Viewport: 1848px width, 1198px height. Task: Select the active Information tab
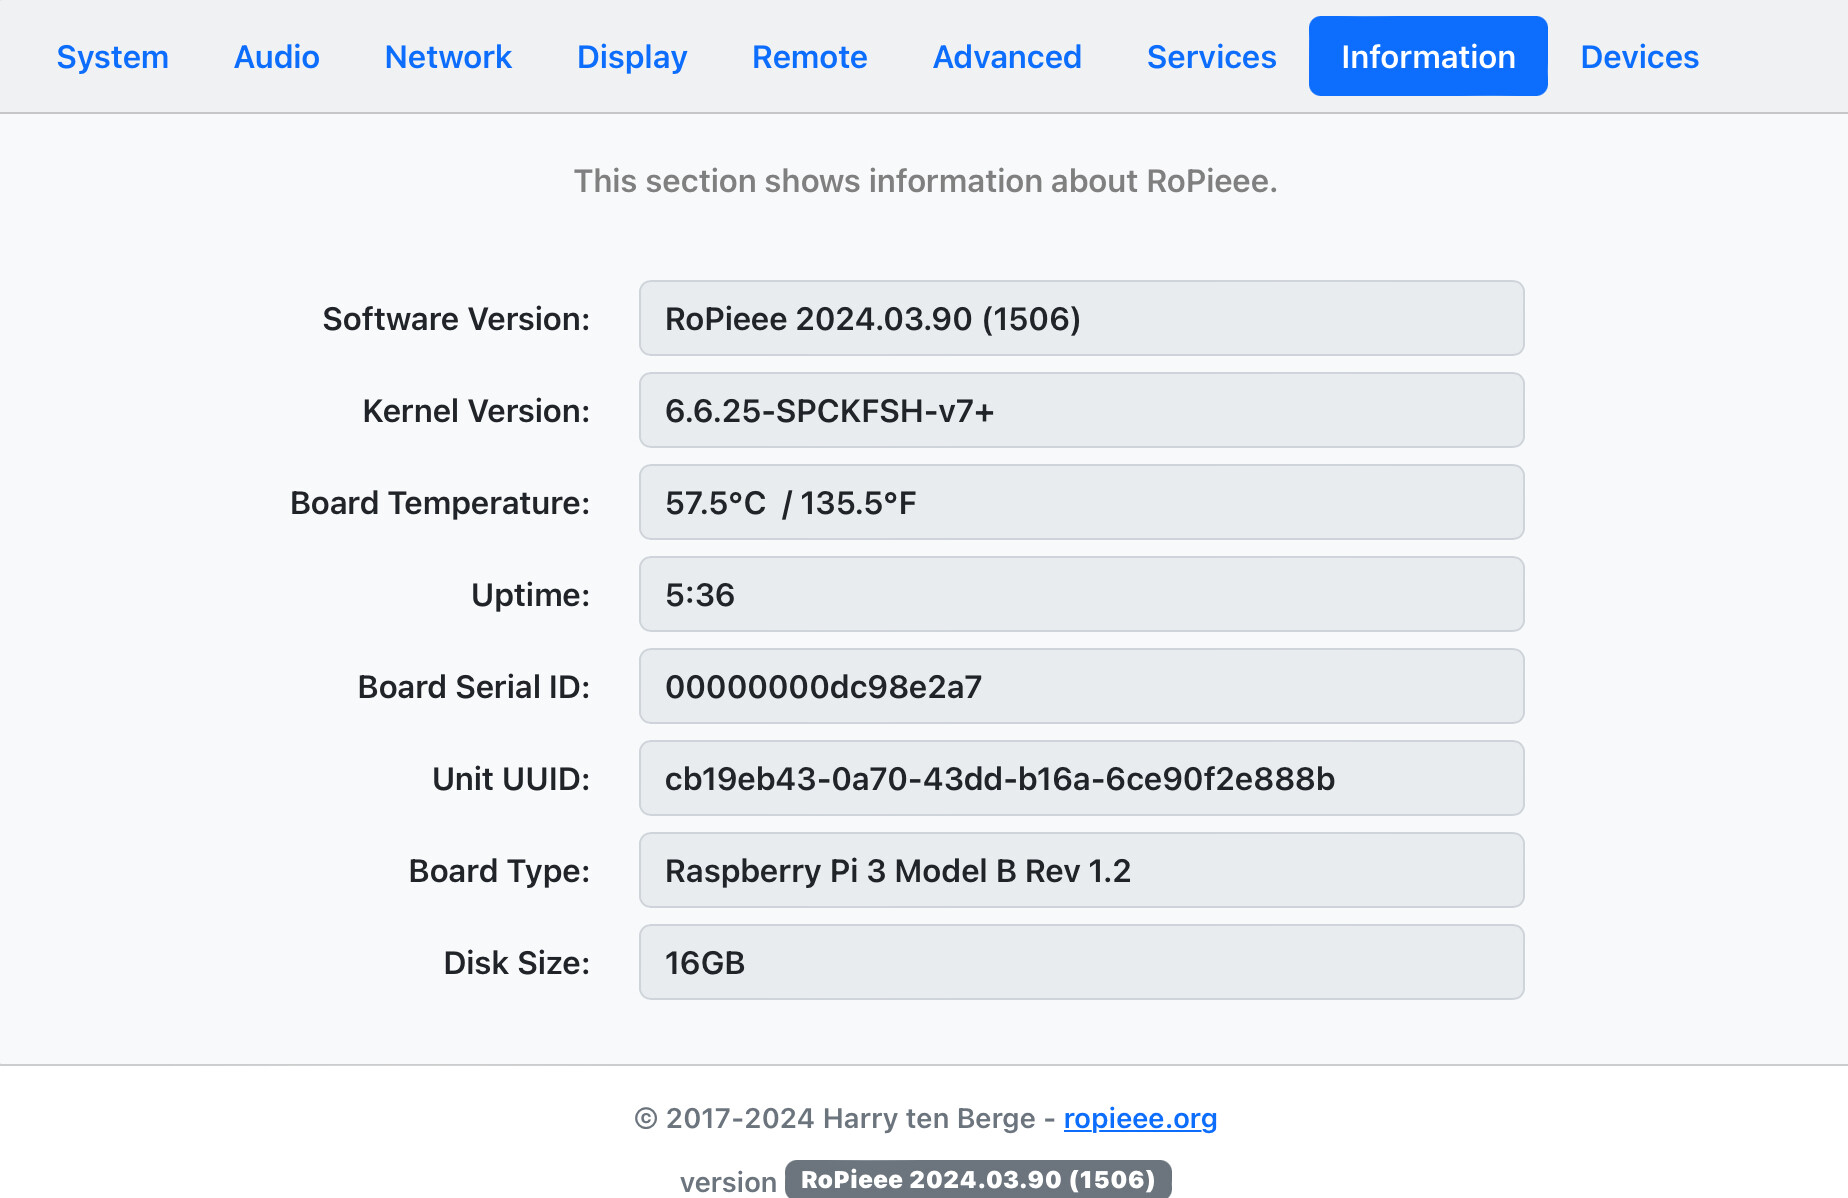tap(1428, 57)
